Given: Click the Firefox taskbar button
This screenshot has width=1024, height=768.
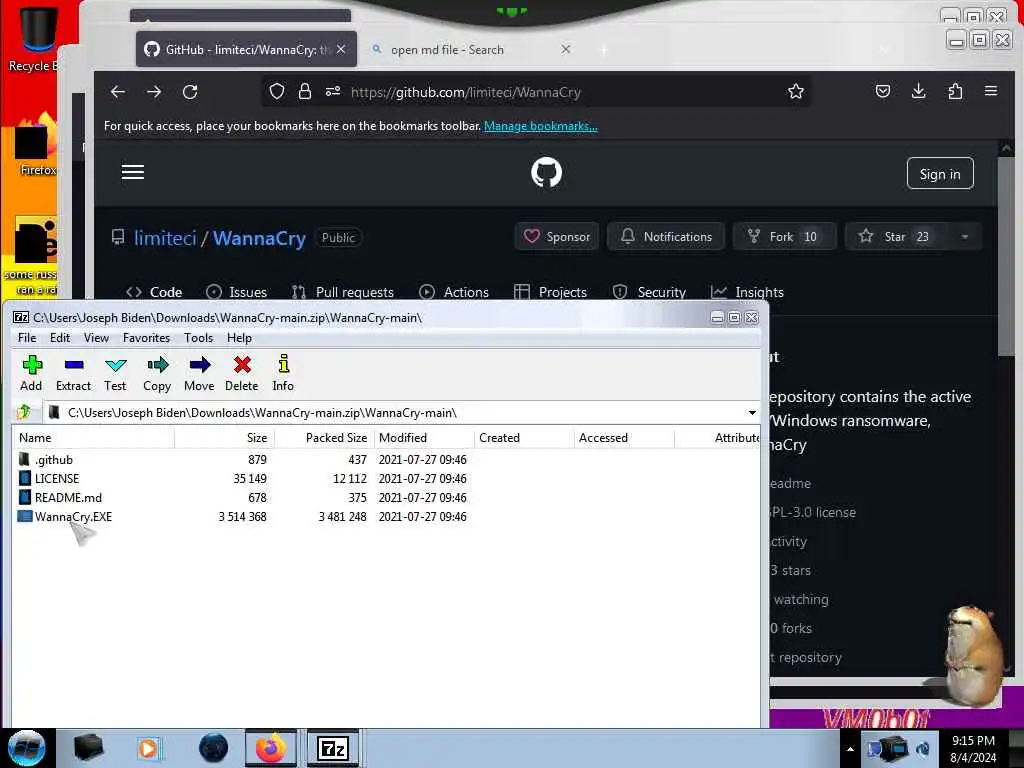Looking at the screenshot, I should pos(271,748).
